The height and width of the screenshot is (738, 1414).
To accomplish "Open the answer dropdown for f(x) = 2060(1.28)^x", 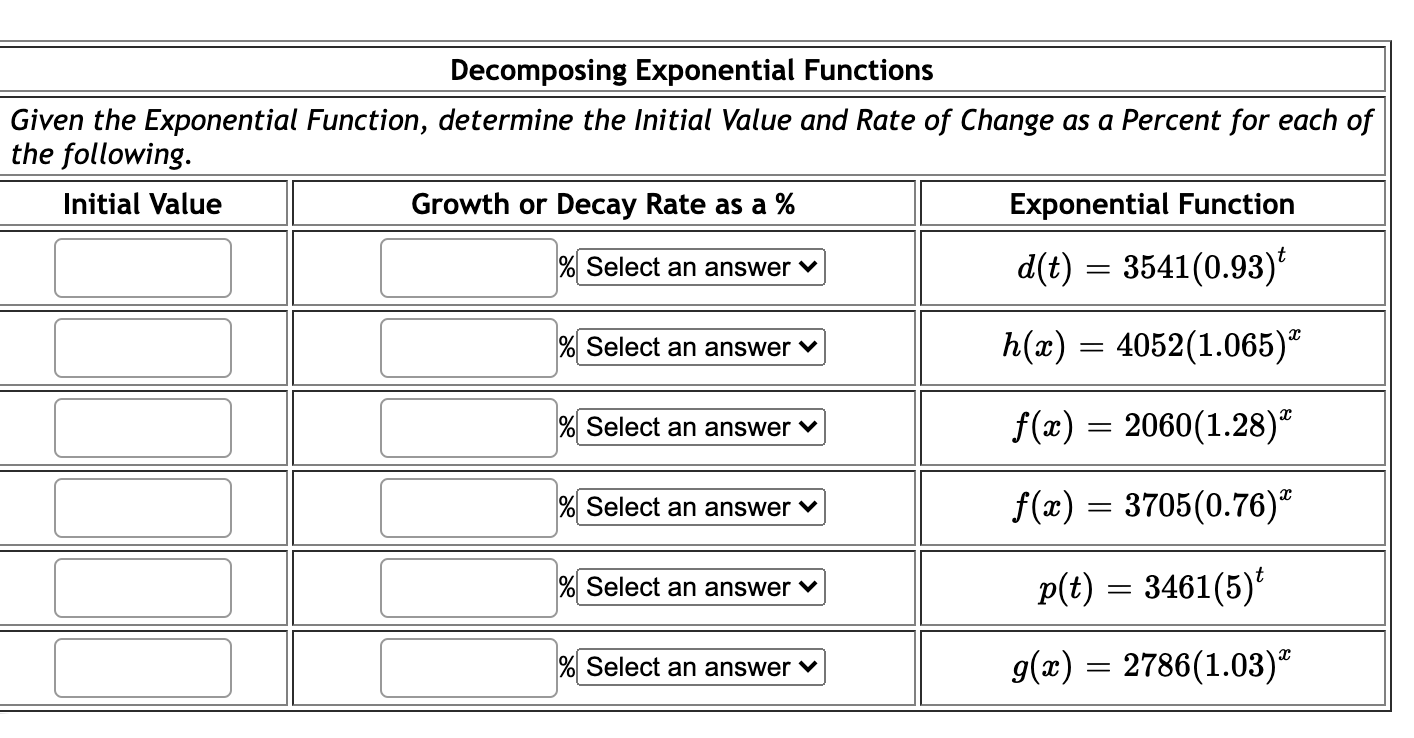I will 700,427.
